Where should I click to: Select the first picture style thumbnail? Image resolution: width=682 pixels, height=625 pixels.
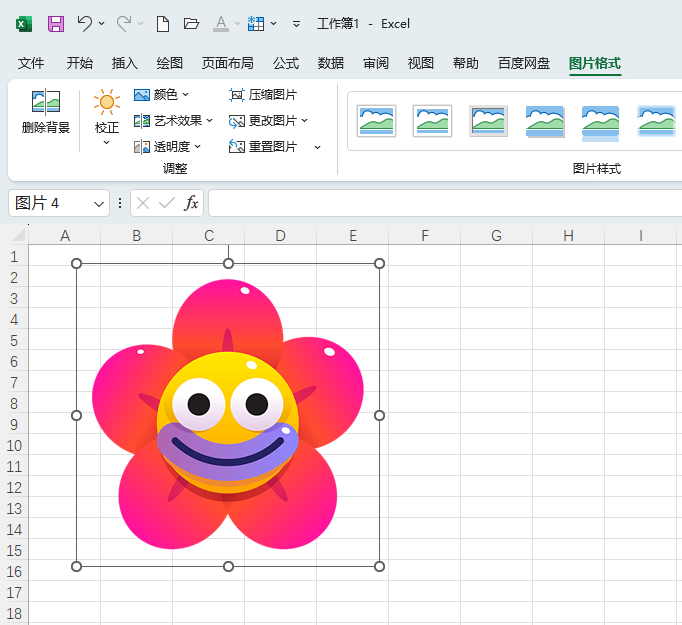point(376,121)
